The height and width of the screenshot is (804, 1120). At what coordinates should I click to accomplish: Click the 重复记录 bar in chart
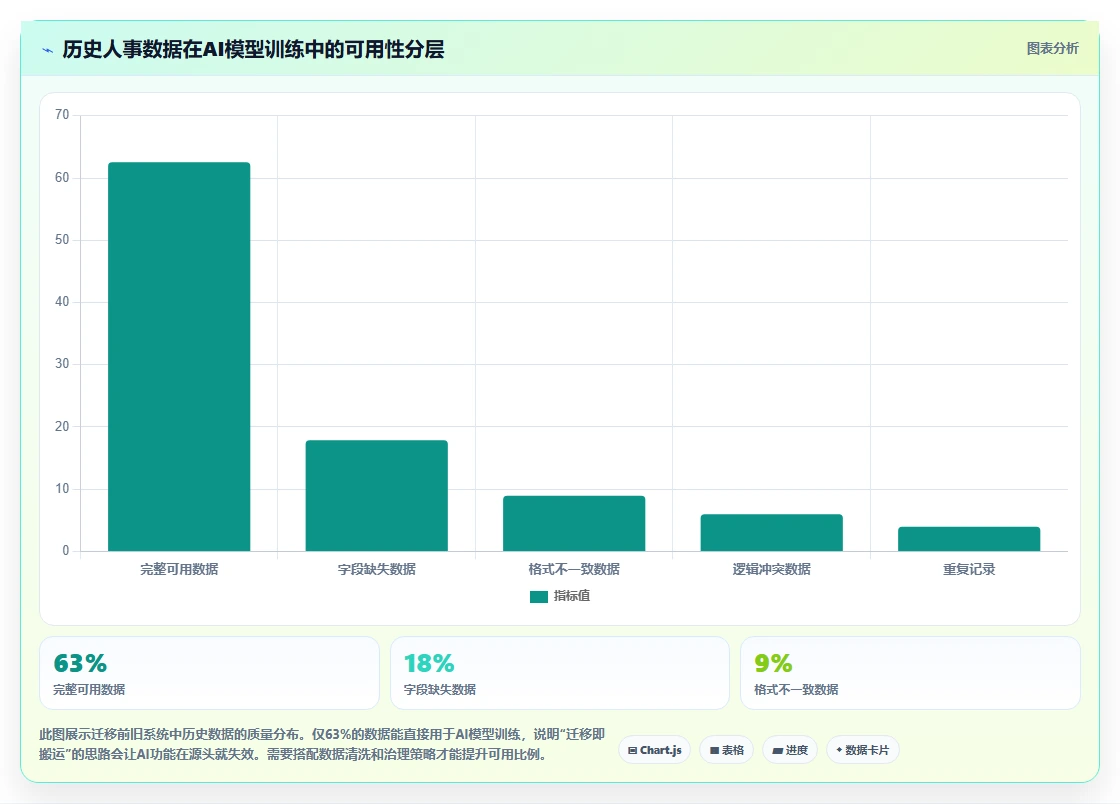tap(969, 539)
